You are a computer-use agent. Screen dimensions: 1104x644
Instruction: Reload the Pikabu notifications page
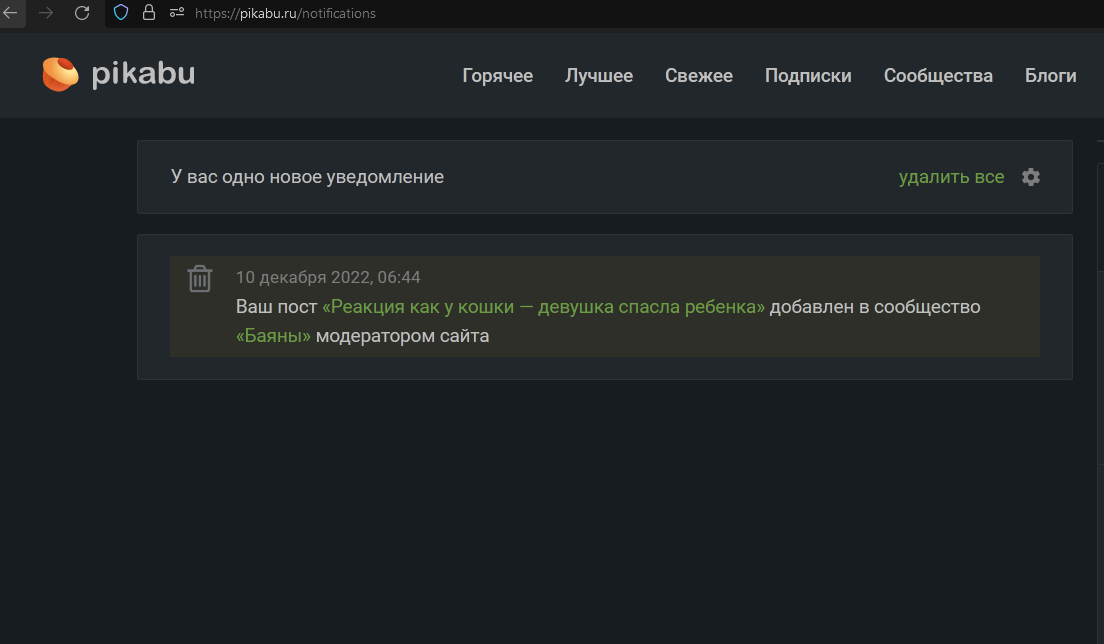click(x=82, y=13)
